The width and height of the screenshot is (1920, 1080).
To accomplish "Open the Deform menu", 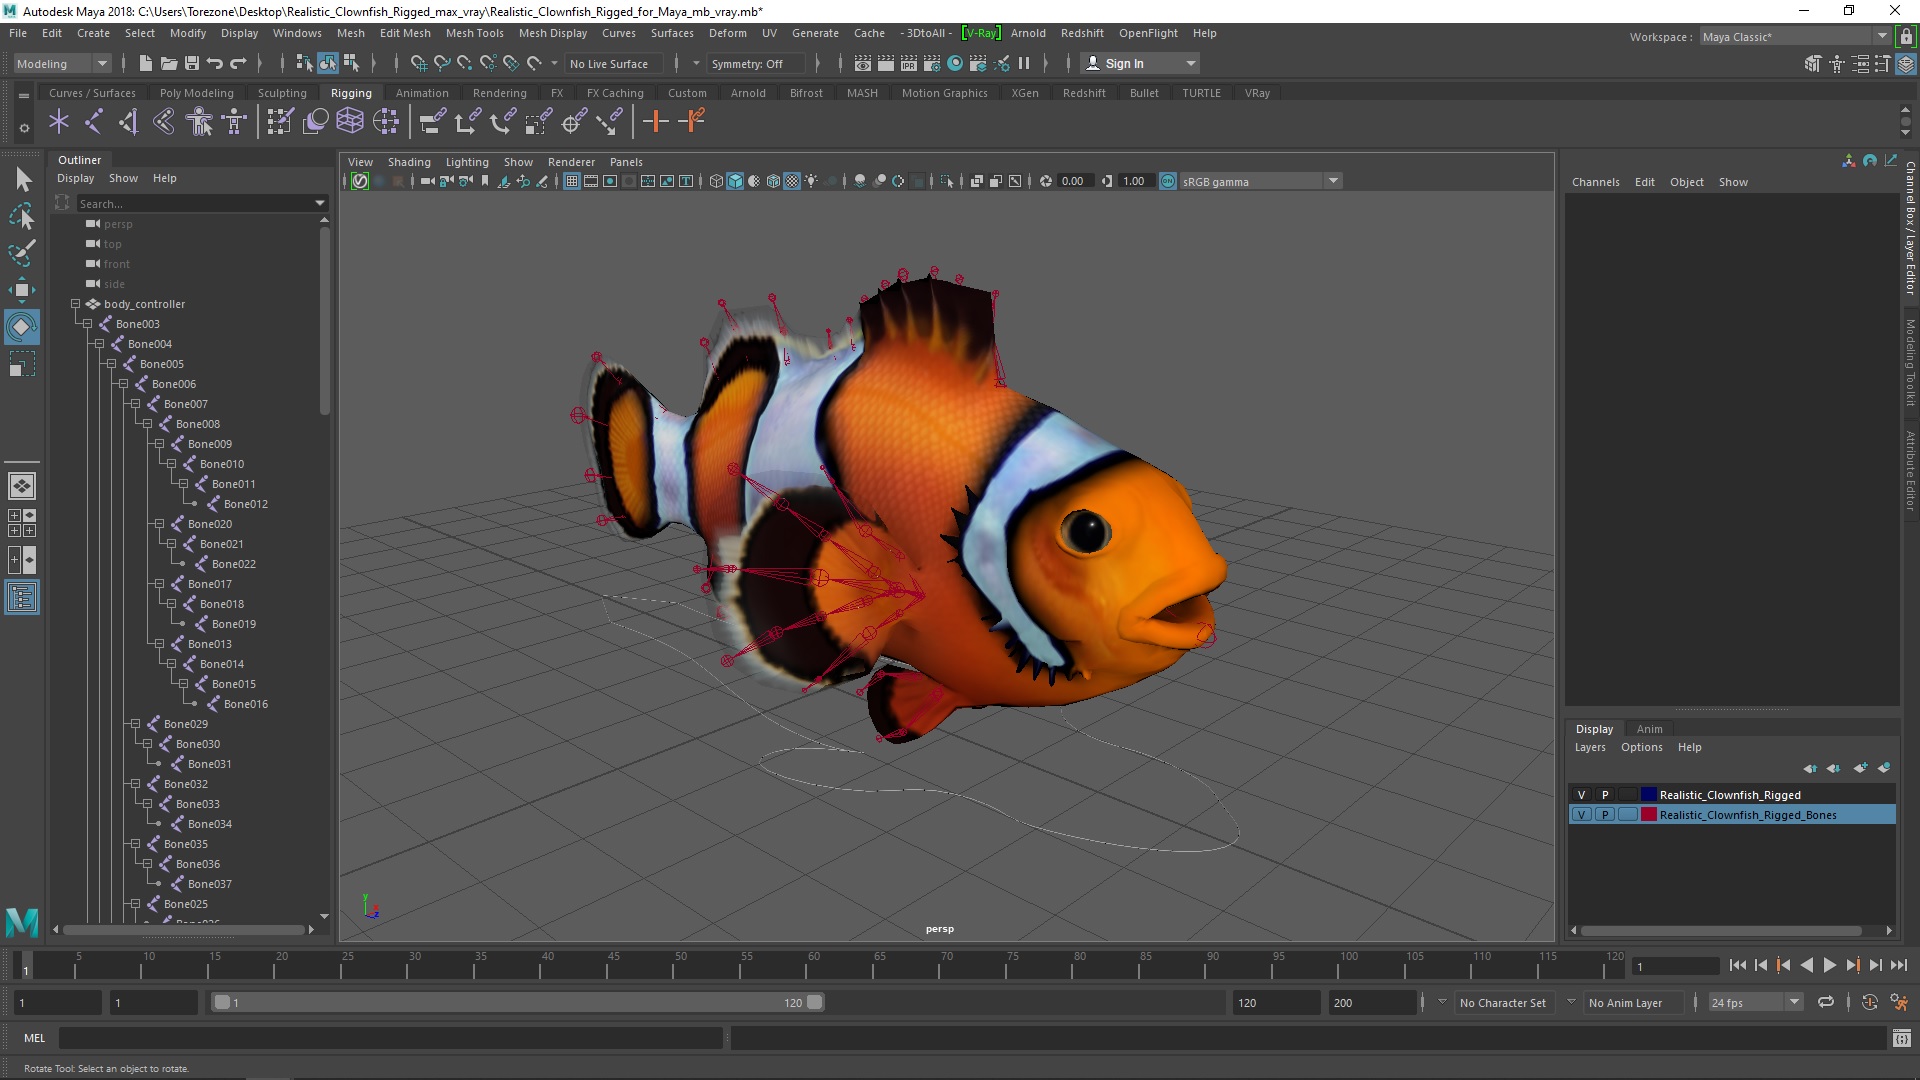I will click(727, 33).
